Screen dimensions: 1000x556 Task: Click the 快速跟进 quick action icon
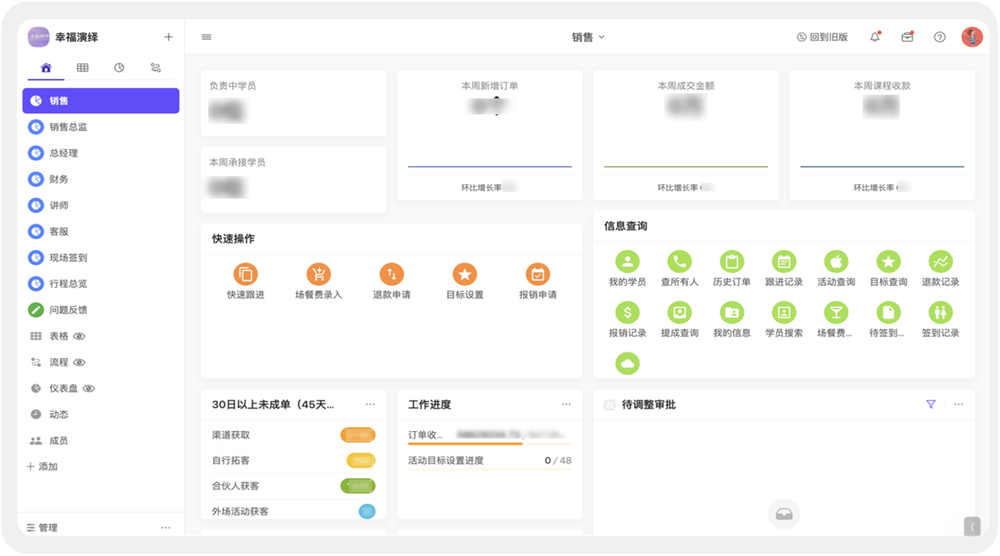coord(245,274)
